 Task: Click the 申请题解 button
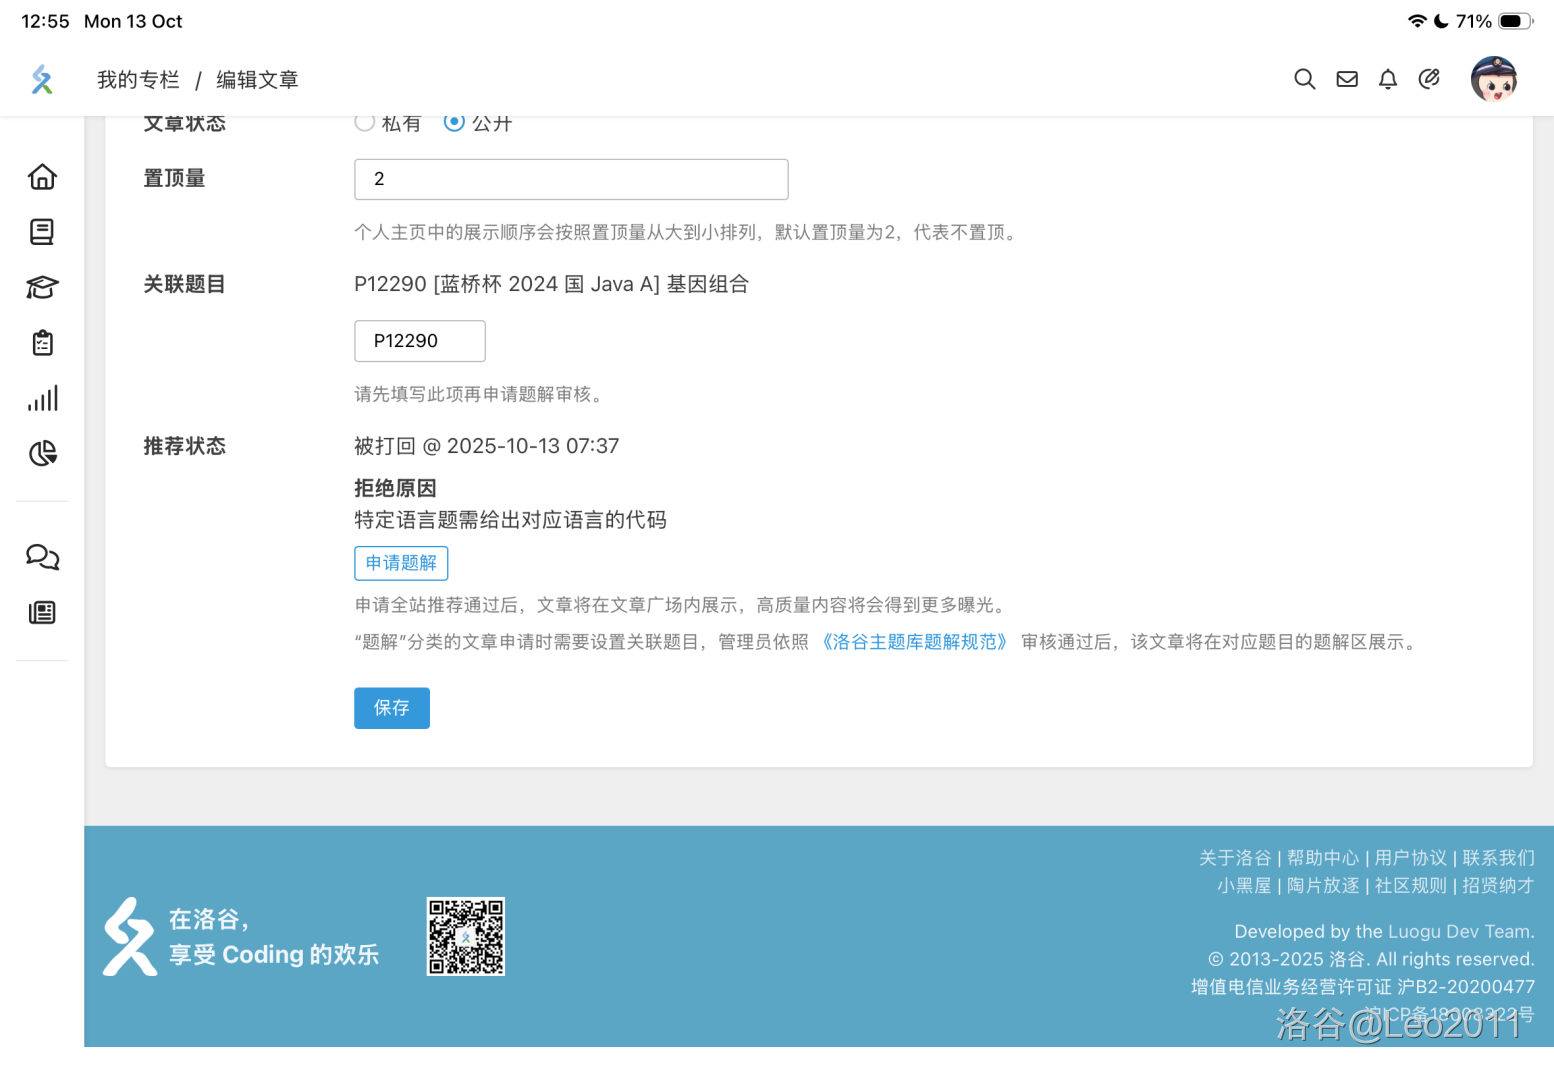[x=401, y=563]
